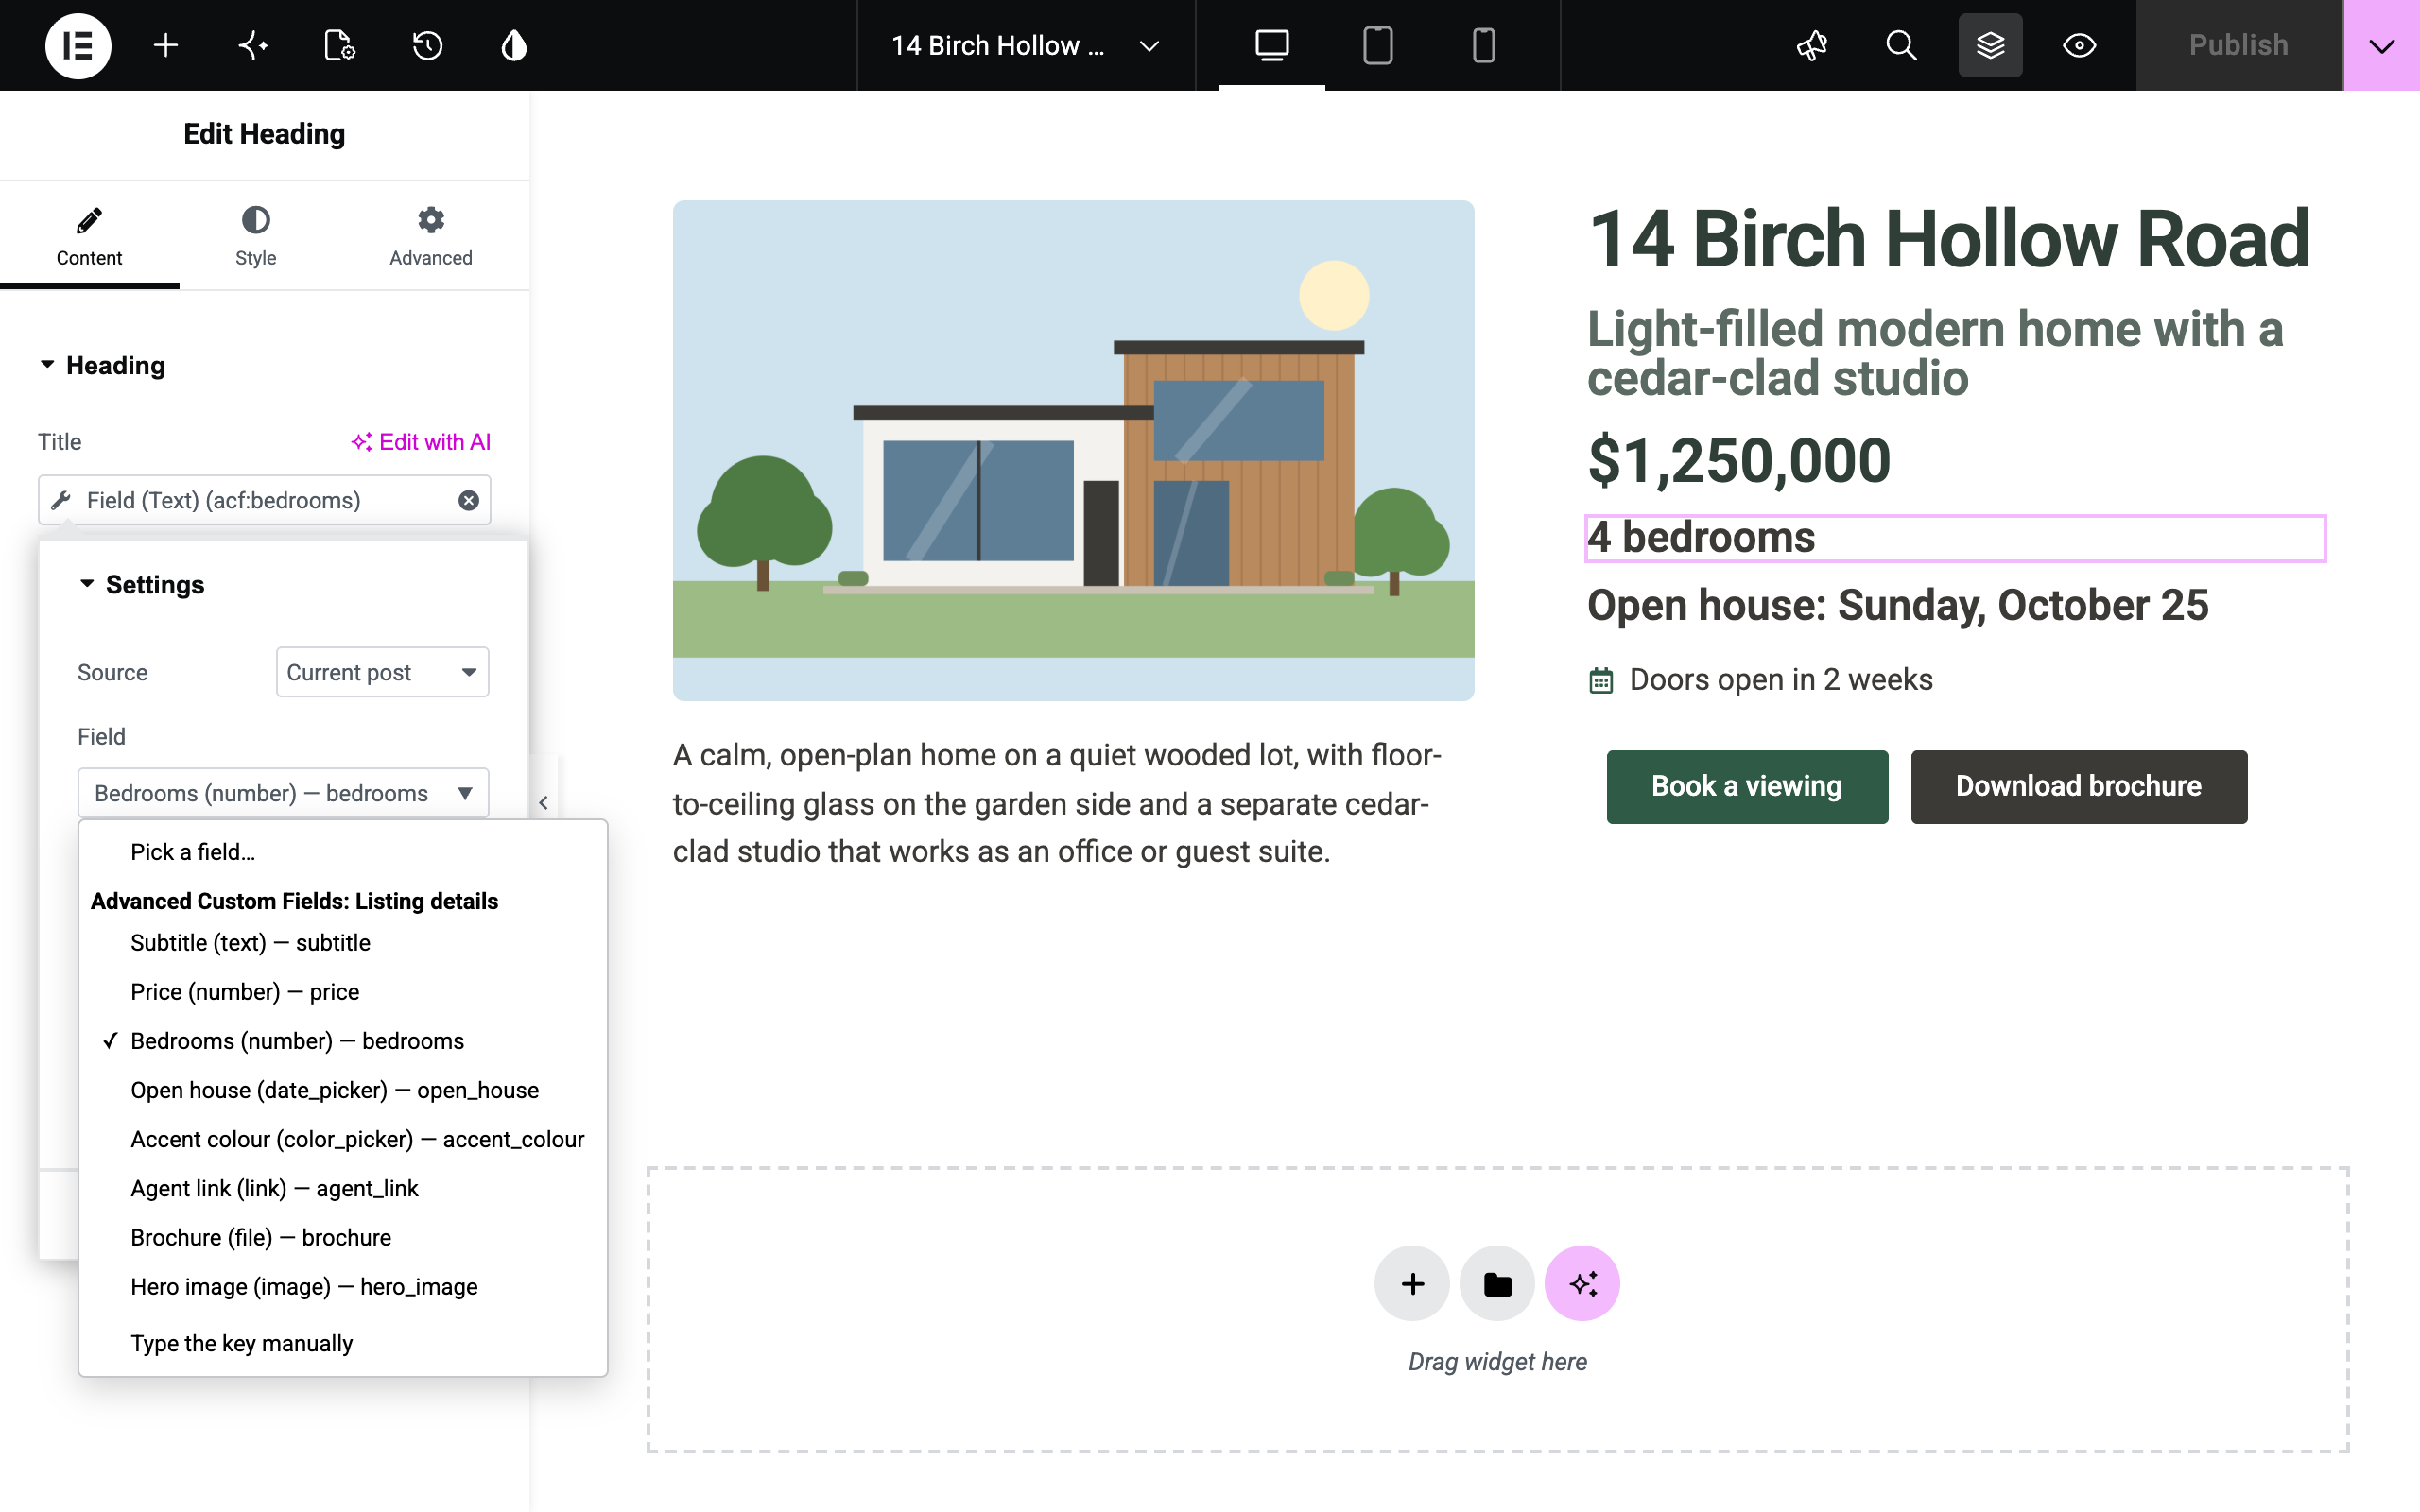Switch to the Style tab
Viewport: 2420px width, 1512px height.
255,237
